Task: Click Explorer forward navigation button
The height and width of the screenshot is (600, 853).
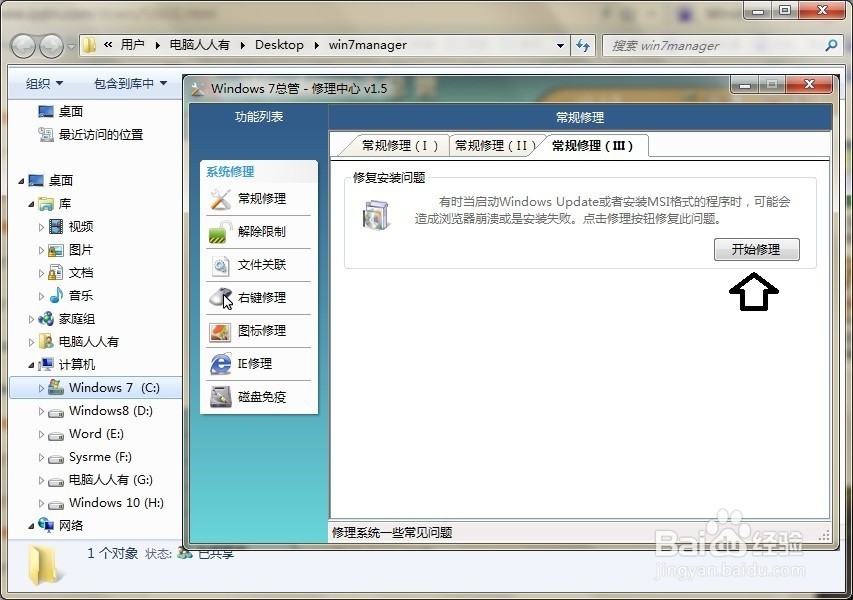Action: (52, 46)
